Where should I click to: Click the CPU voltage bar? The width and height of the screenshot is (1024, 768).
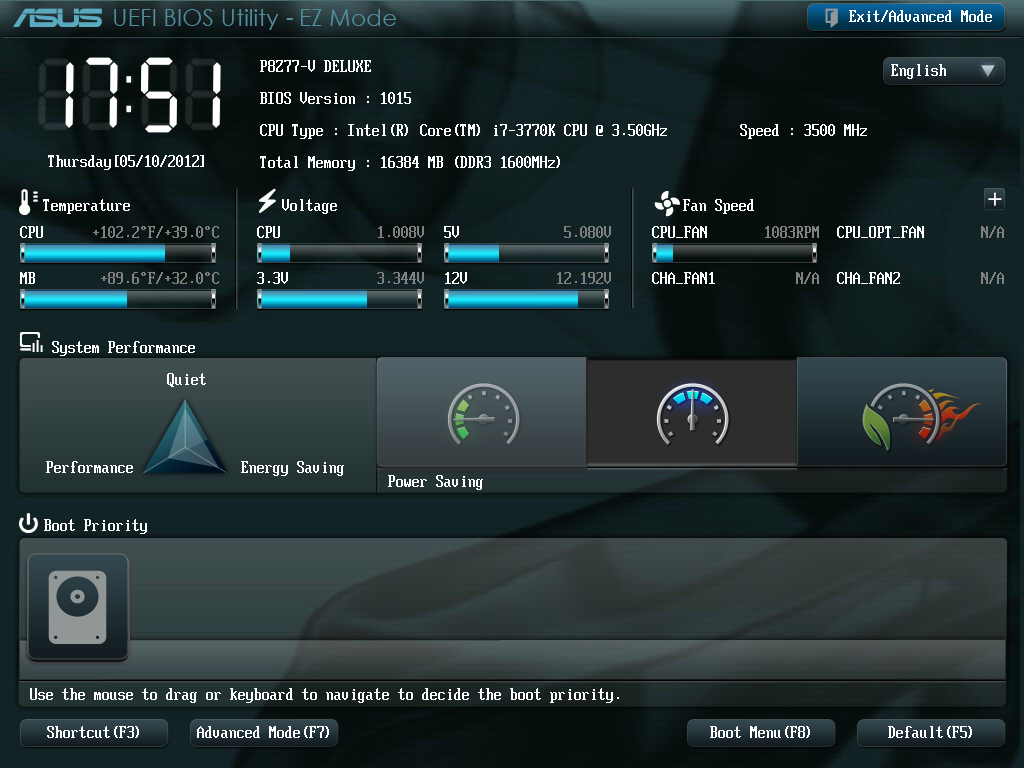[x=340, y=253]
